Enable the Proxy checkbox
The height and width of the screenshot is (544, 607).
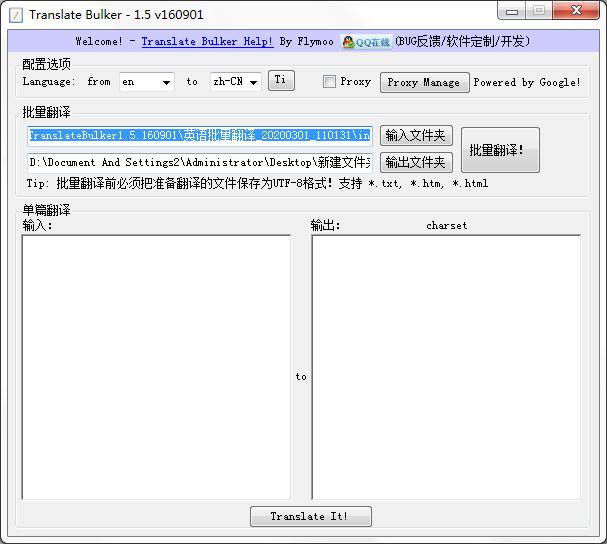(x=329, y=82)
